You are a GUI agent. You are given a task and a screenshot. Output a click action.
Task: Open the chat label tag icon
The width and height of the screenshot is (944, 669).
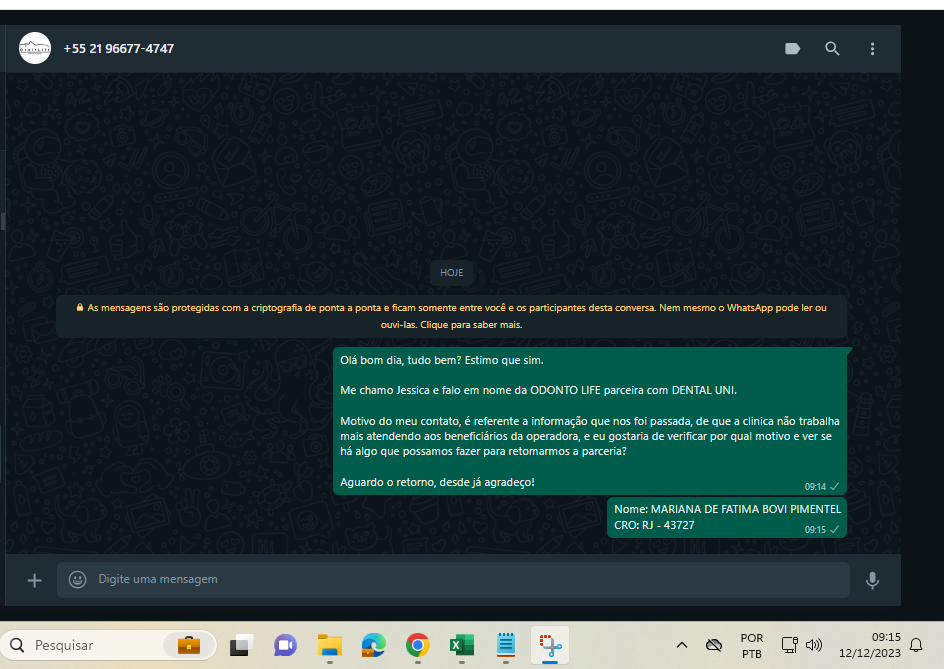pyautogui.click(x=792, y=49)
